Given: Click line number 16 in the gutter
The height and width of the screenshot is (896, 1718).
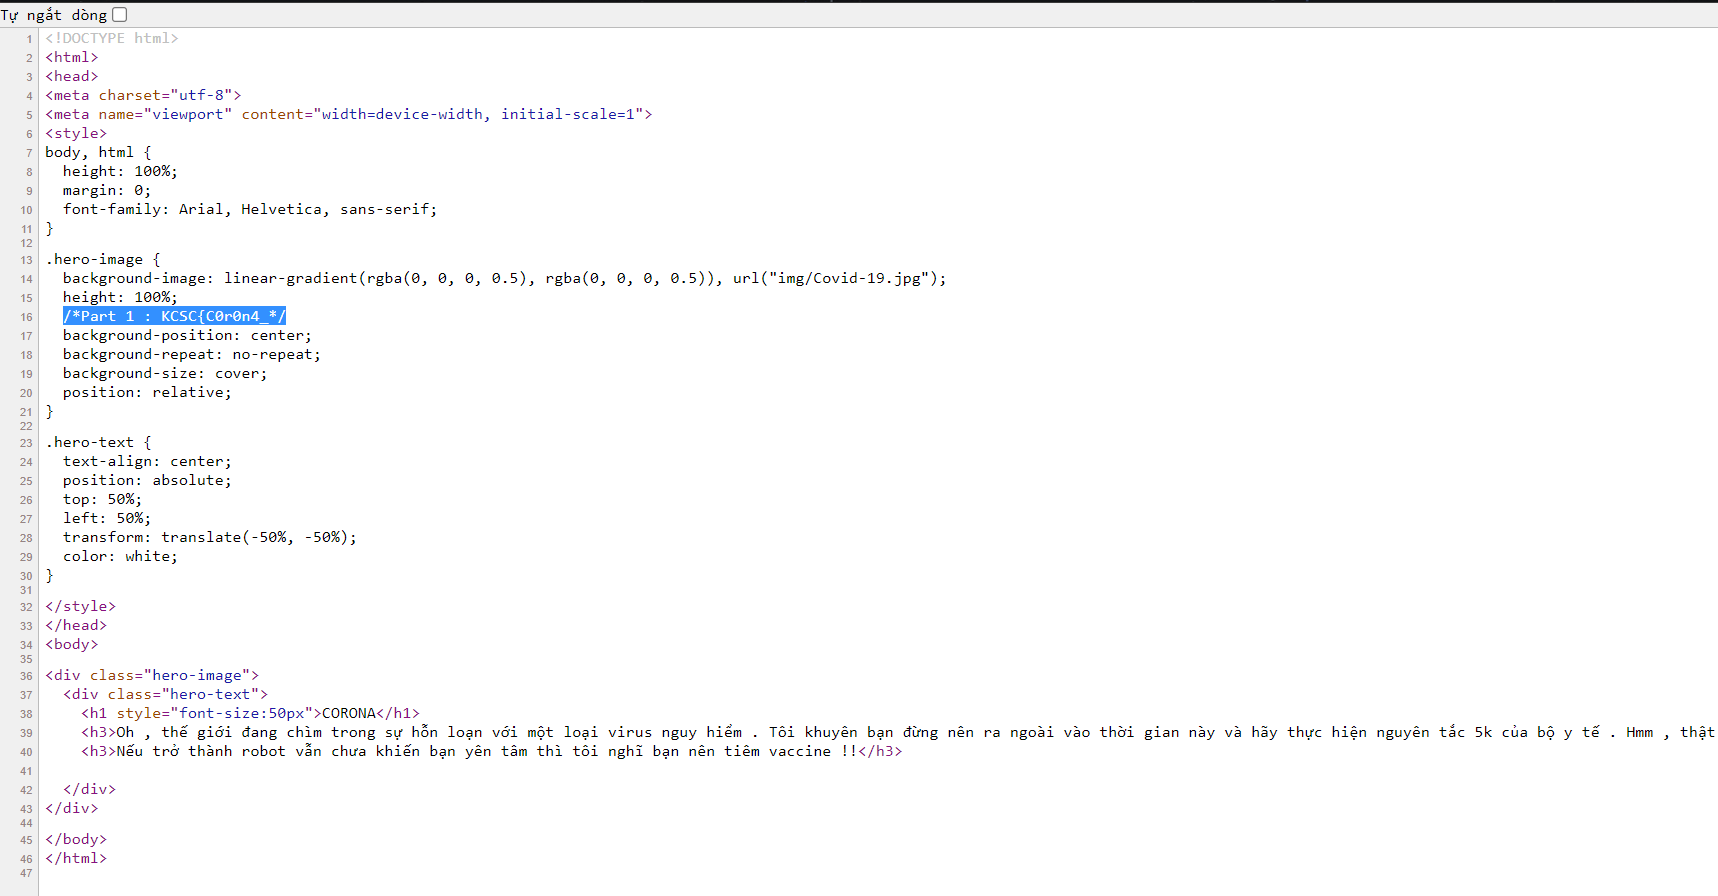Looking at the screenshot, I should [26, 317].
